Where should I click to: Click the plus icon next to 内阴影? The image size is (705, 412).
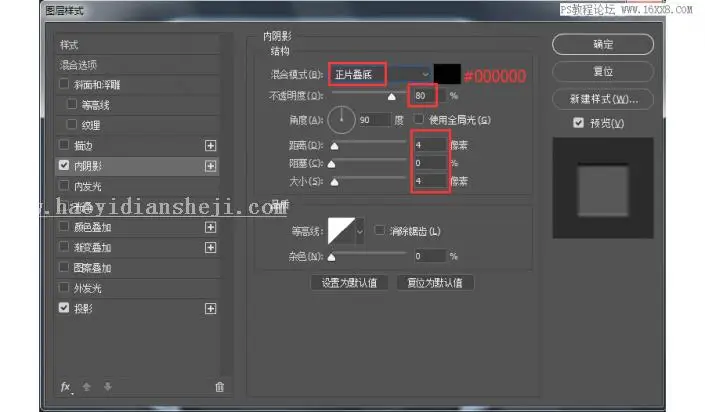coord(210,166)
